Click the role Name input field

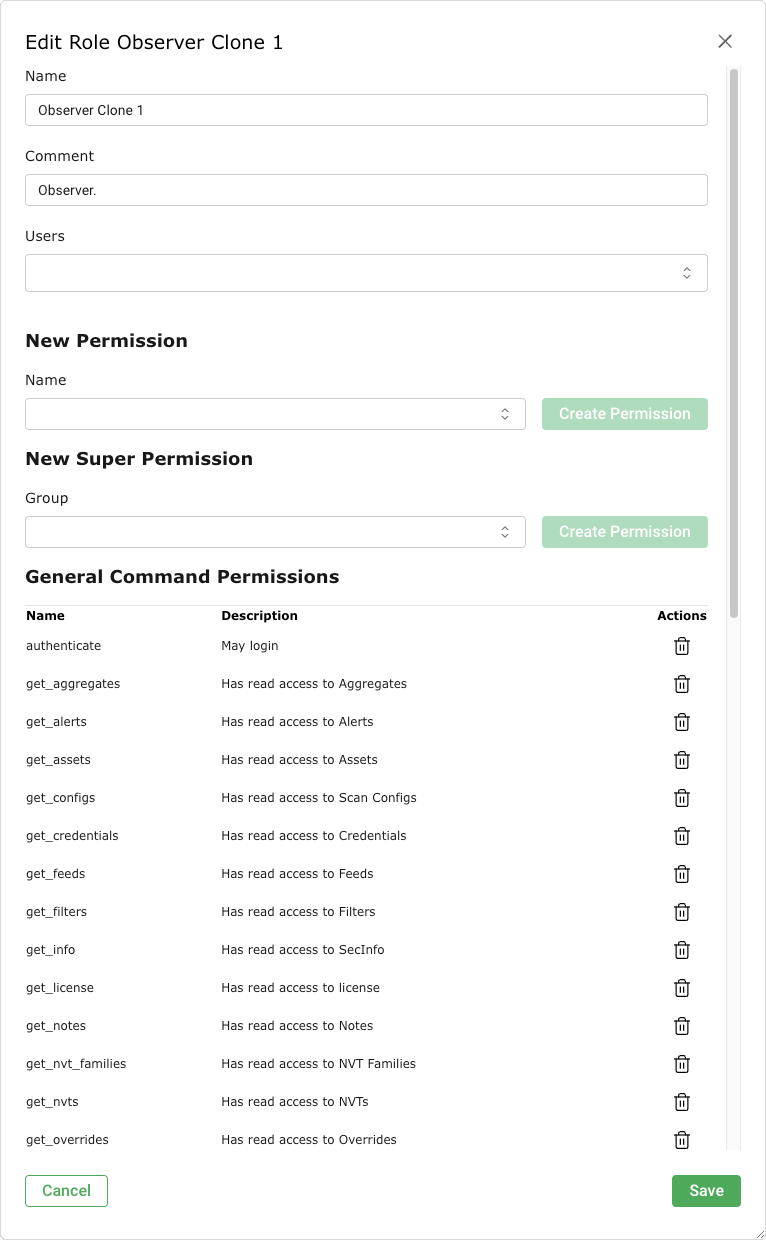coord(366,110)
